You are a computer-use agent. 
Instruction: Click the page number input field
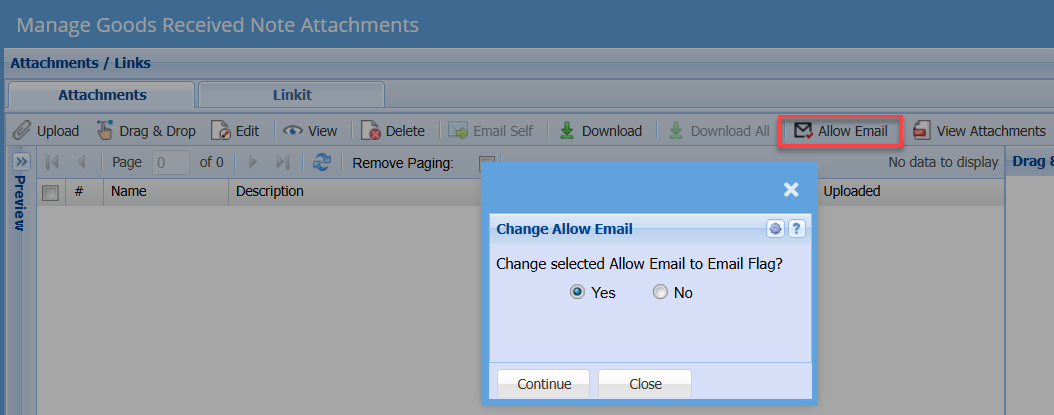pyautogui.click(x=172, y=162)
